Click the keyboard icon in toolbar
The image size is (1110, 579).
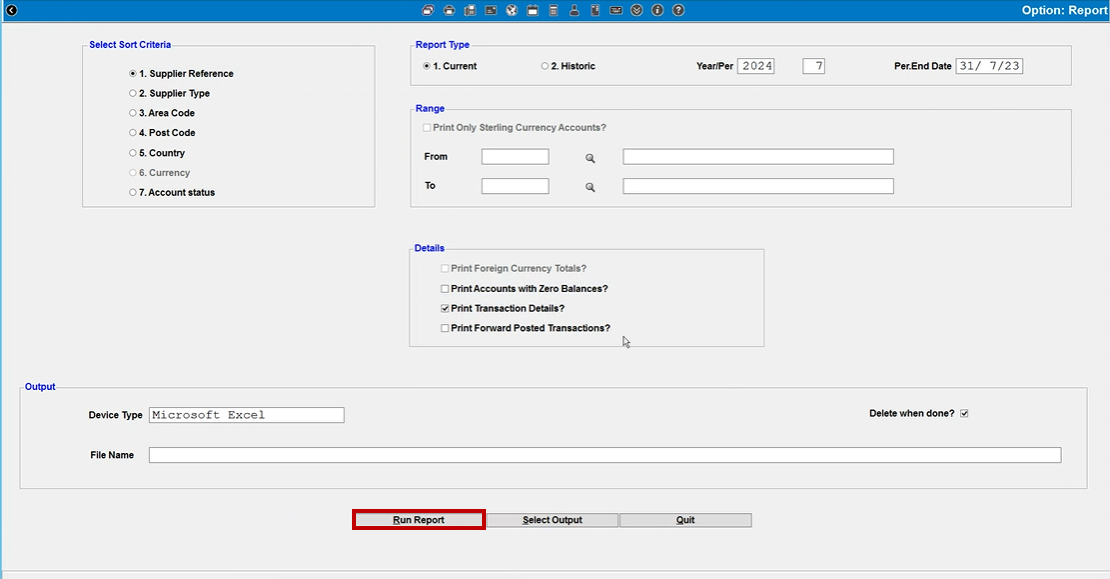[x=616, y=10]
